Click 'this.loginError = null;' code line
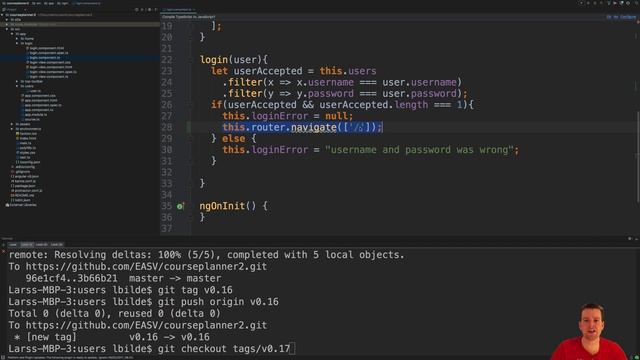Screen dimensions: 640x360 pyautogui.click(x=288, y=116)
